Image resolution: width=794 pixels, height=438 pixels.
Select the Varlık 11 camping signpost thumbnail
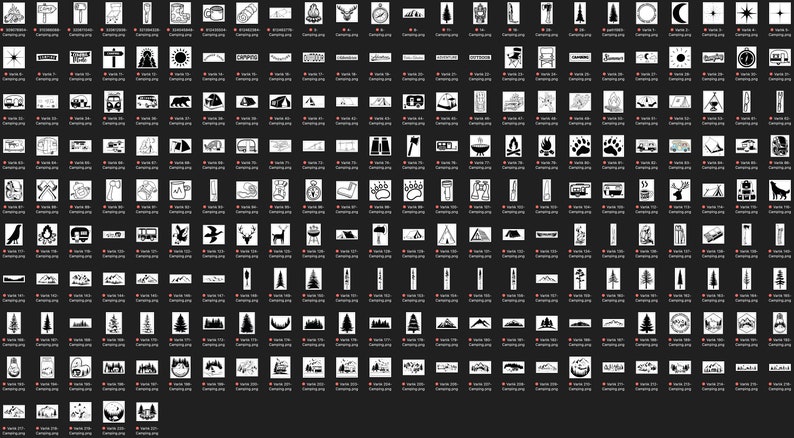(x=114, y=57)
